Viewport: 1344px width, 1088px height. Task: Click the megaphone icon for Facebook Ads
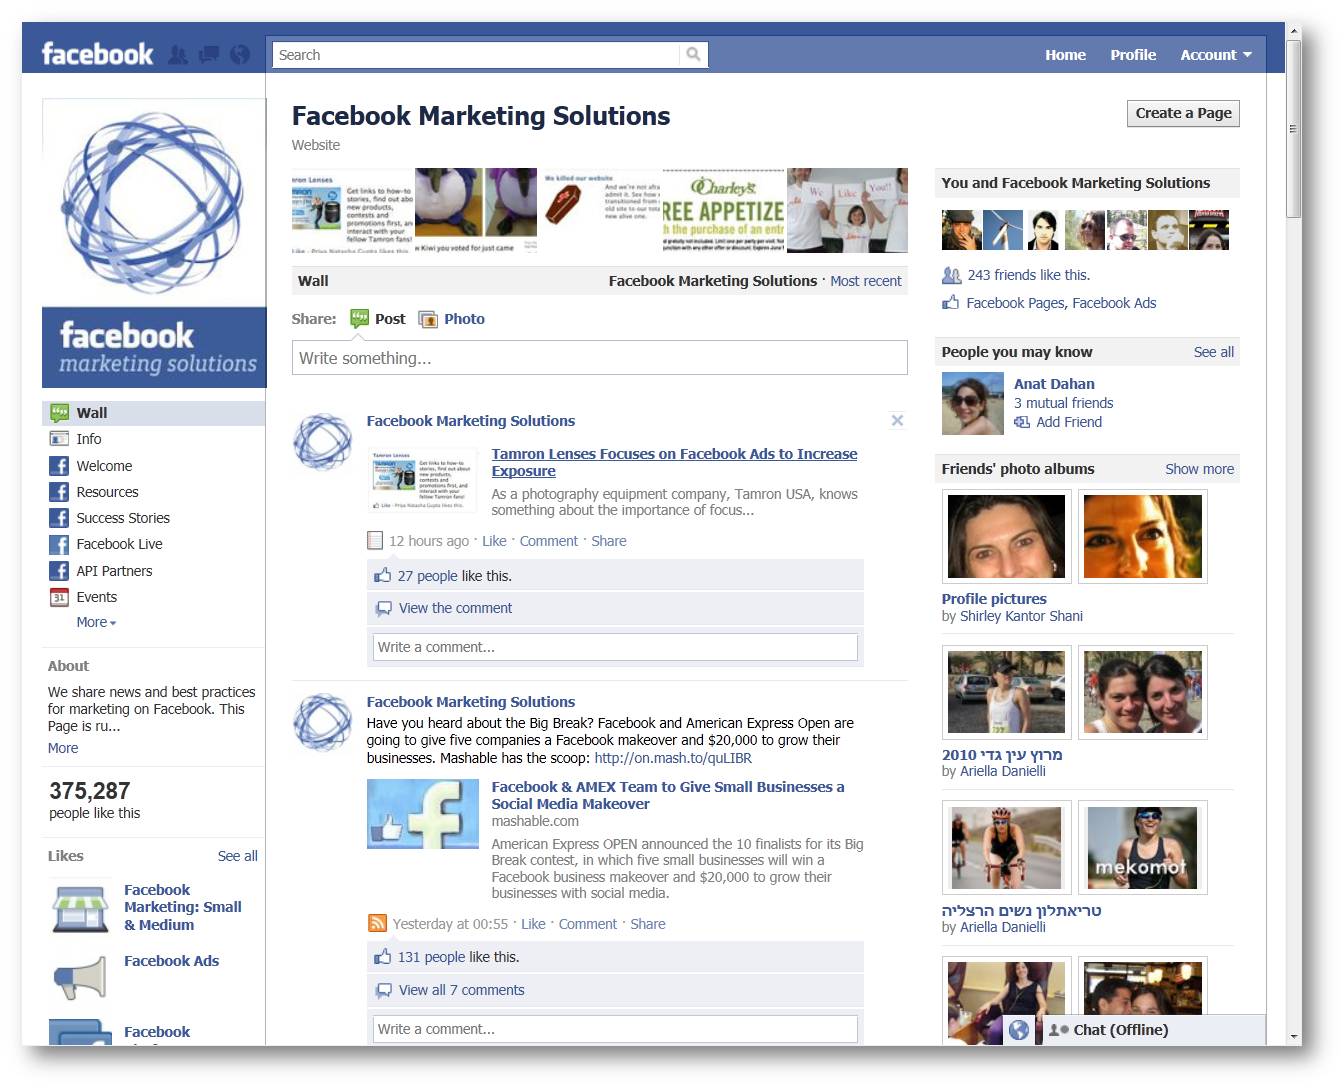80,977
